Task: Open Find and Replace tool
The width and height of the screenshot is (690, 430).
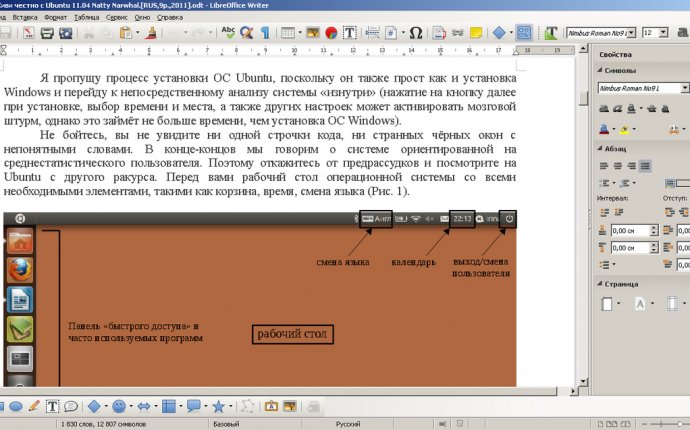Action: click(x=246, y=33)
